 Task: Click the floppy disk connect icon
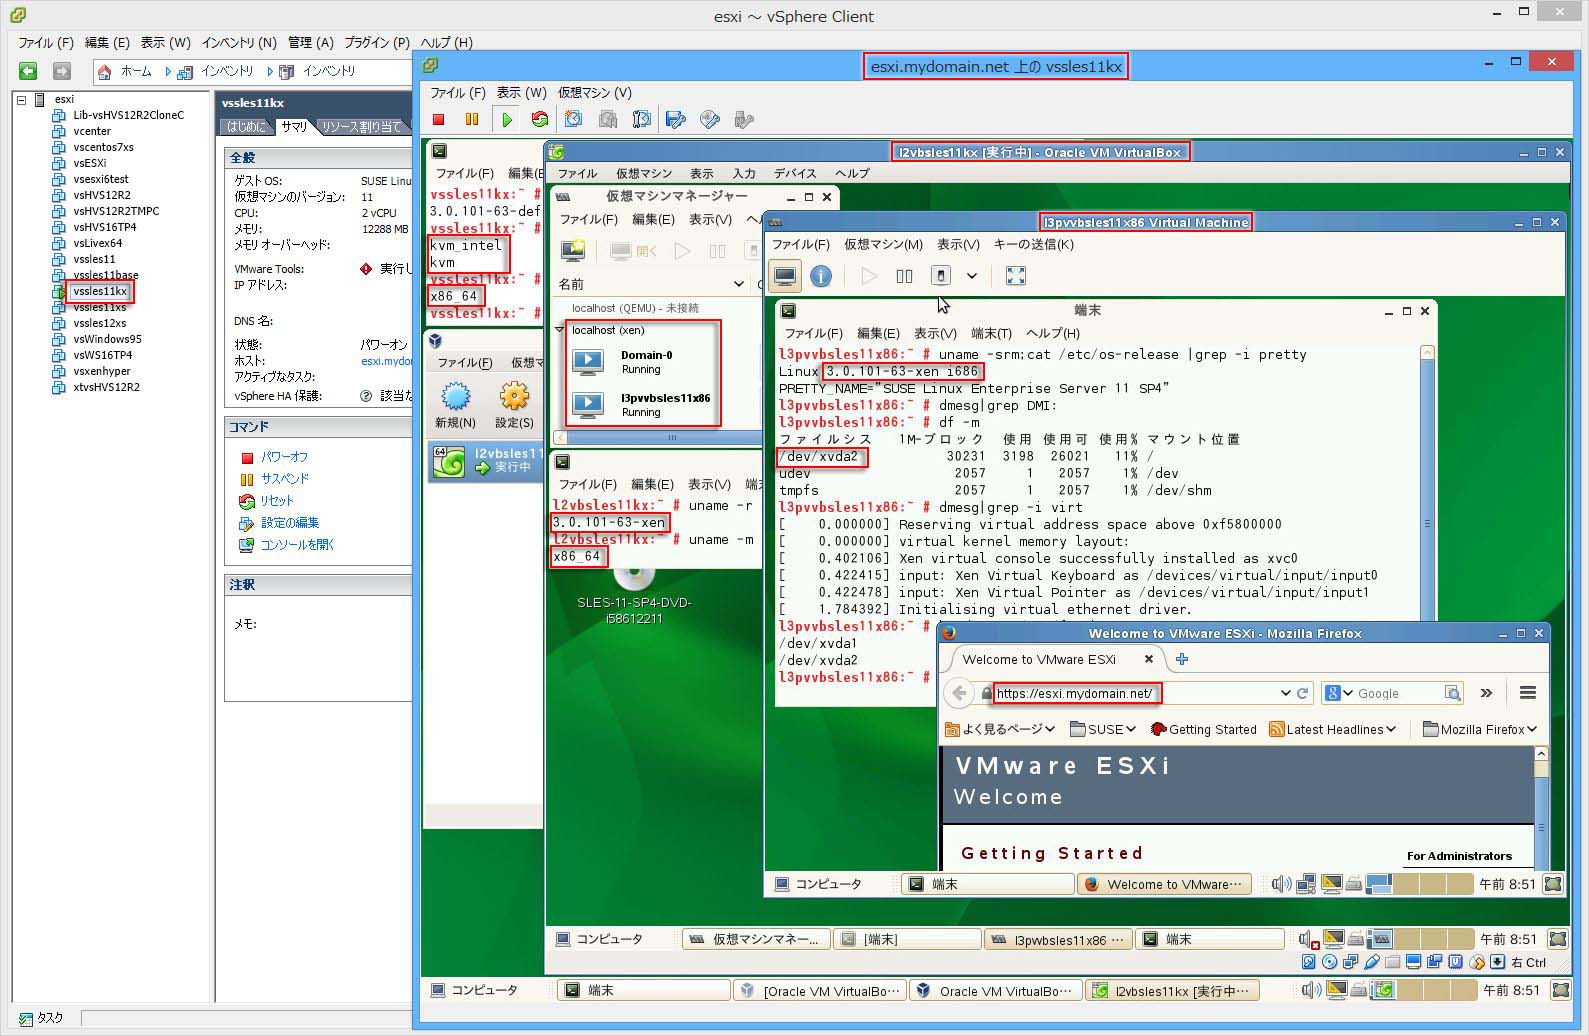676,119
